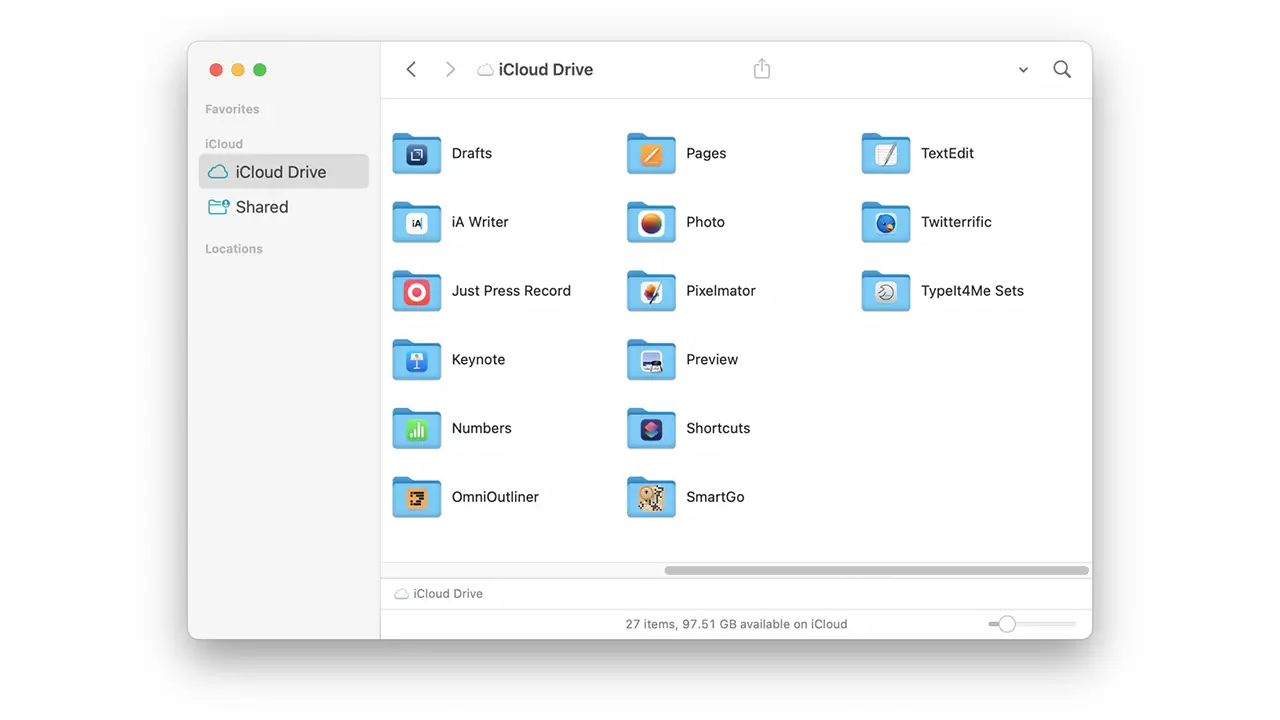This screenshot has width=1280, height=720.
Task: Click the Shortcuts folder name
Action: coord(718,428)
